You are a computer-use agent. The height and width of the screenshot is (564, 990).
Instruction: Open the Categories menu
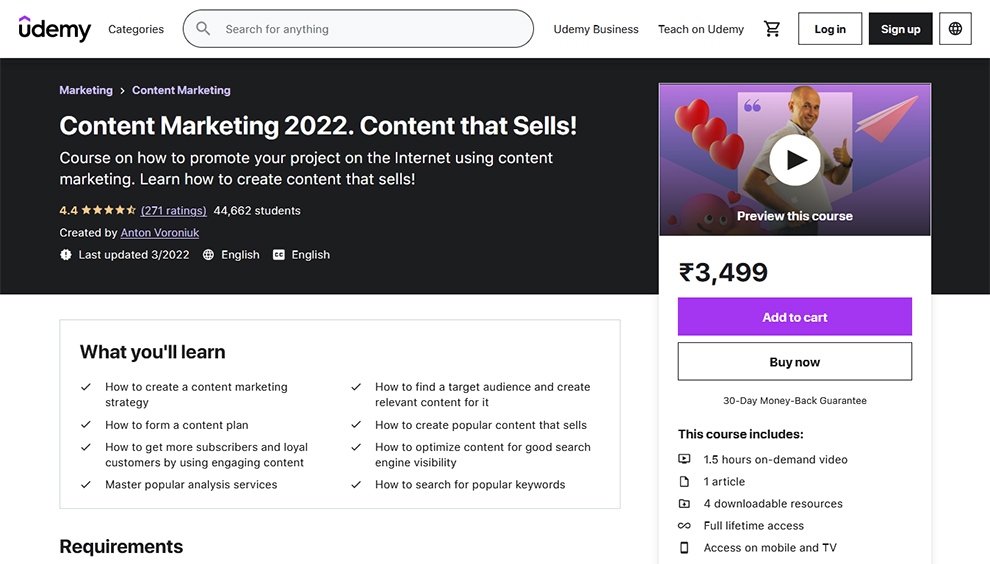point(136,29)
